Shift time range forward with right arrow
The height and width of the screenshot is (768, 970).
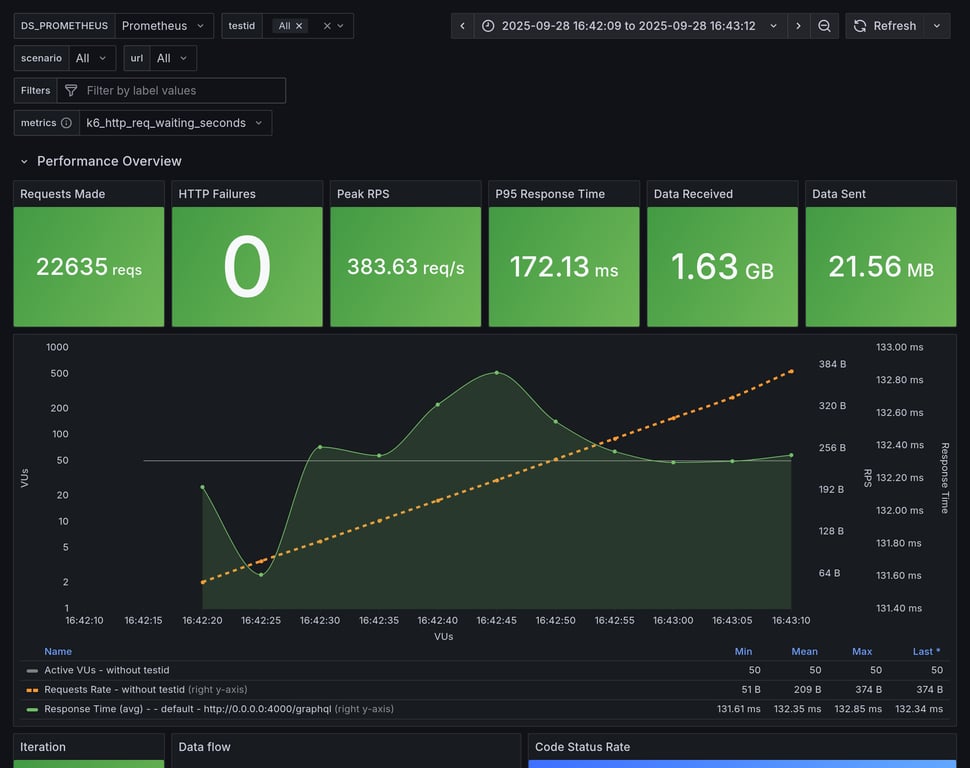798,26
